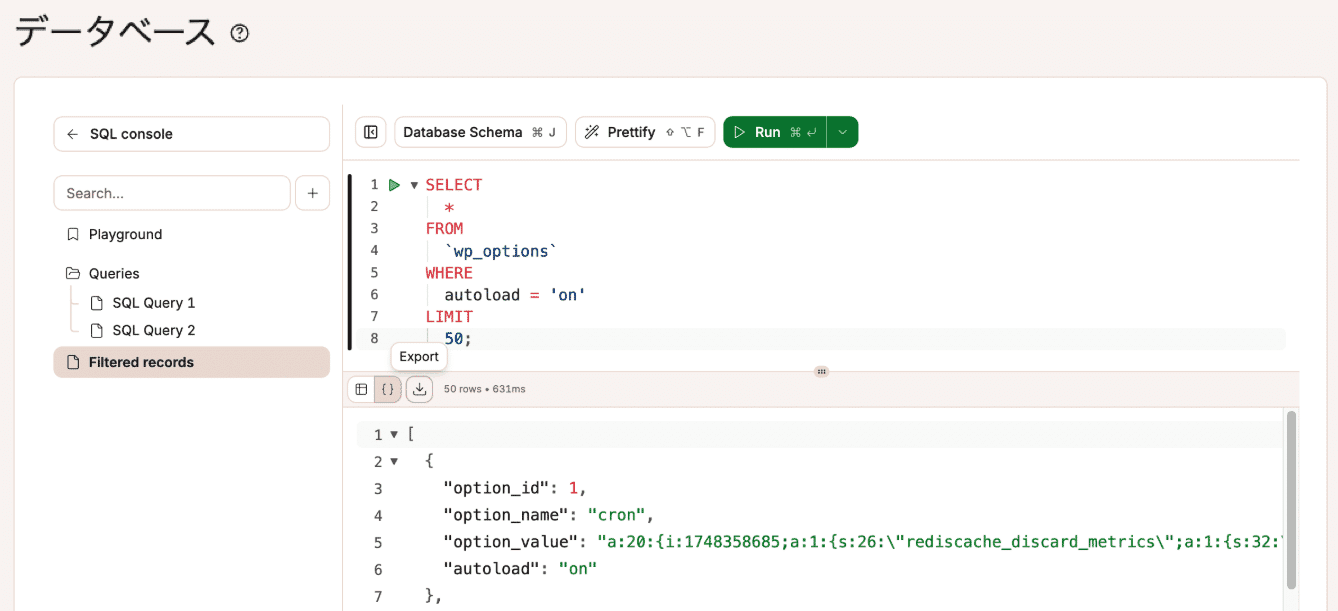Image resolution: width=1338 pixels, height=611 pixels.
Task: Click the Prettify button
Action: coord(644,132)
